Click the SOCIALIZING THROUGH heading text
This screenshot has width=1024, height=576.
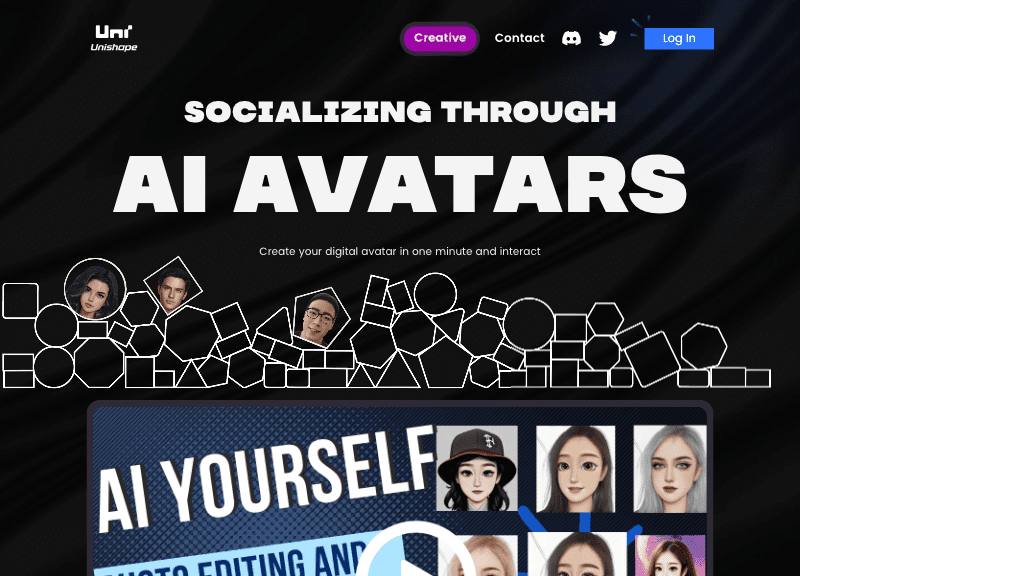pyautogui.click(x=400, y=112)
